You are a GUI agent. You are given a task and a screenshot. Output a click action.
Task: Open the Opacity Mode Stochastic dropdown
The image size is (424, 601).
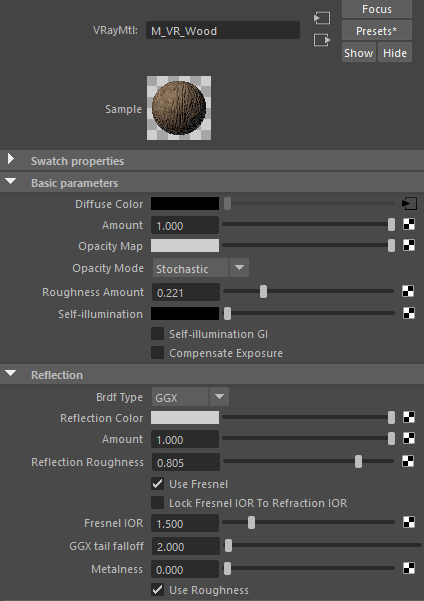click(x=200, y=268)
